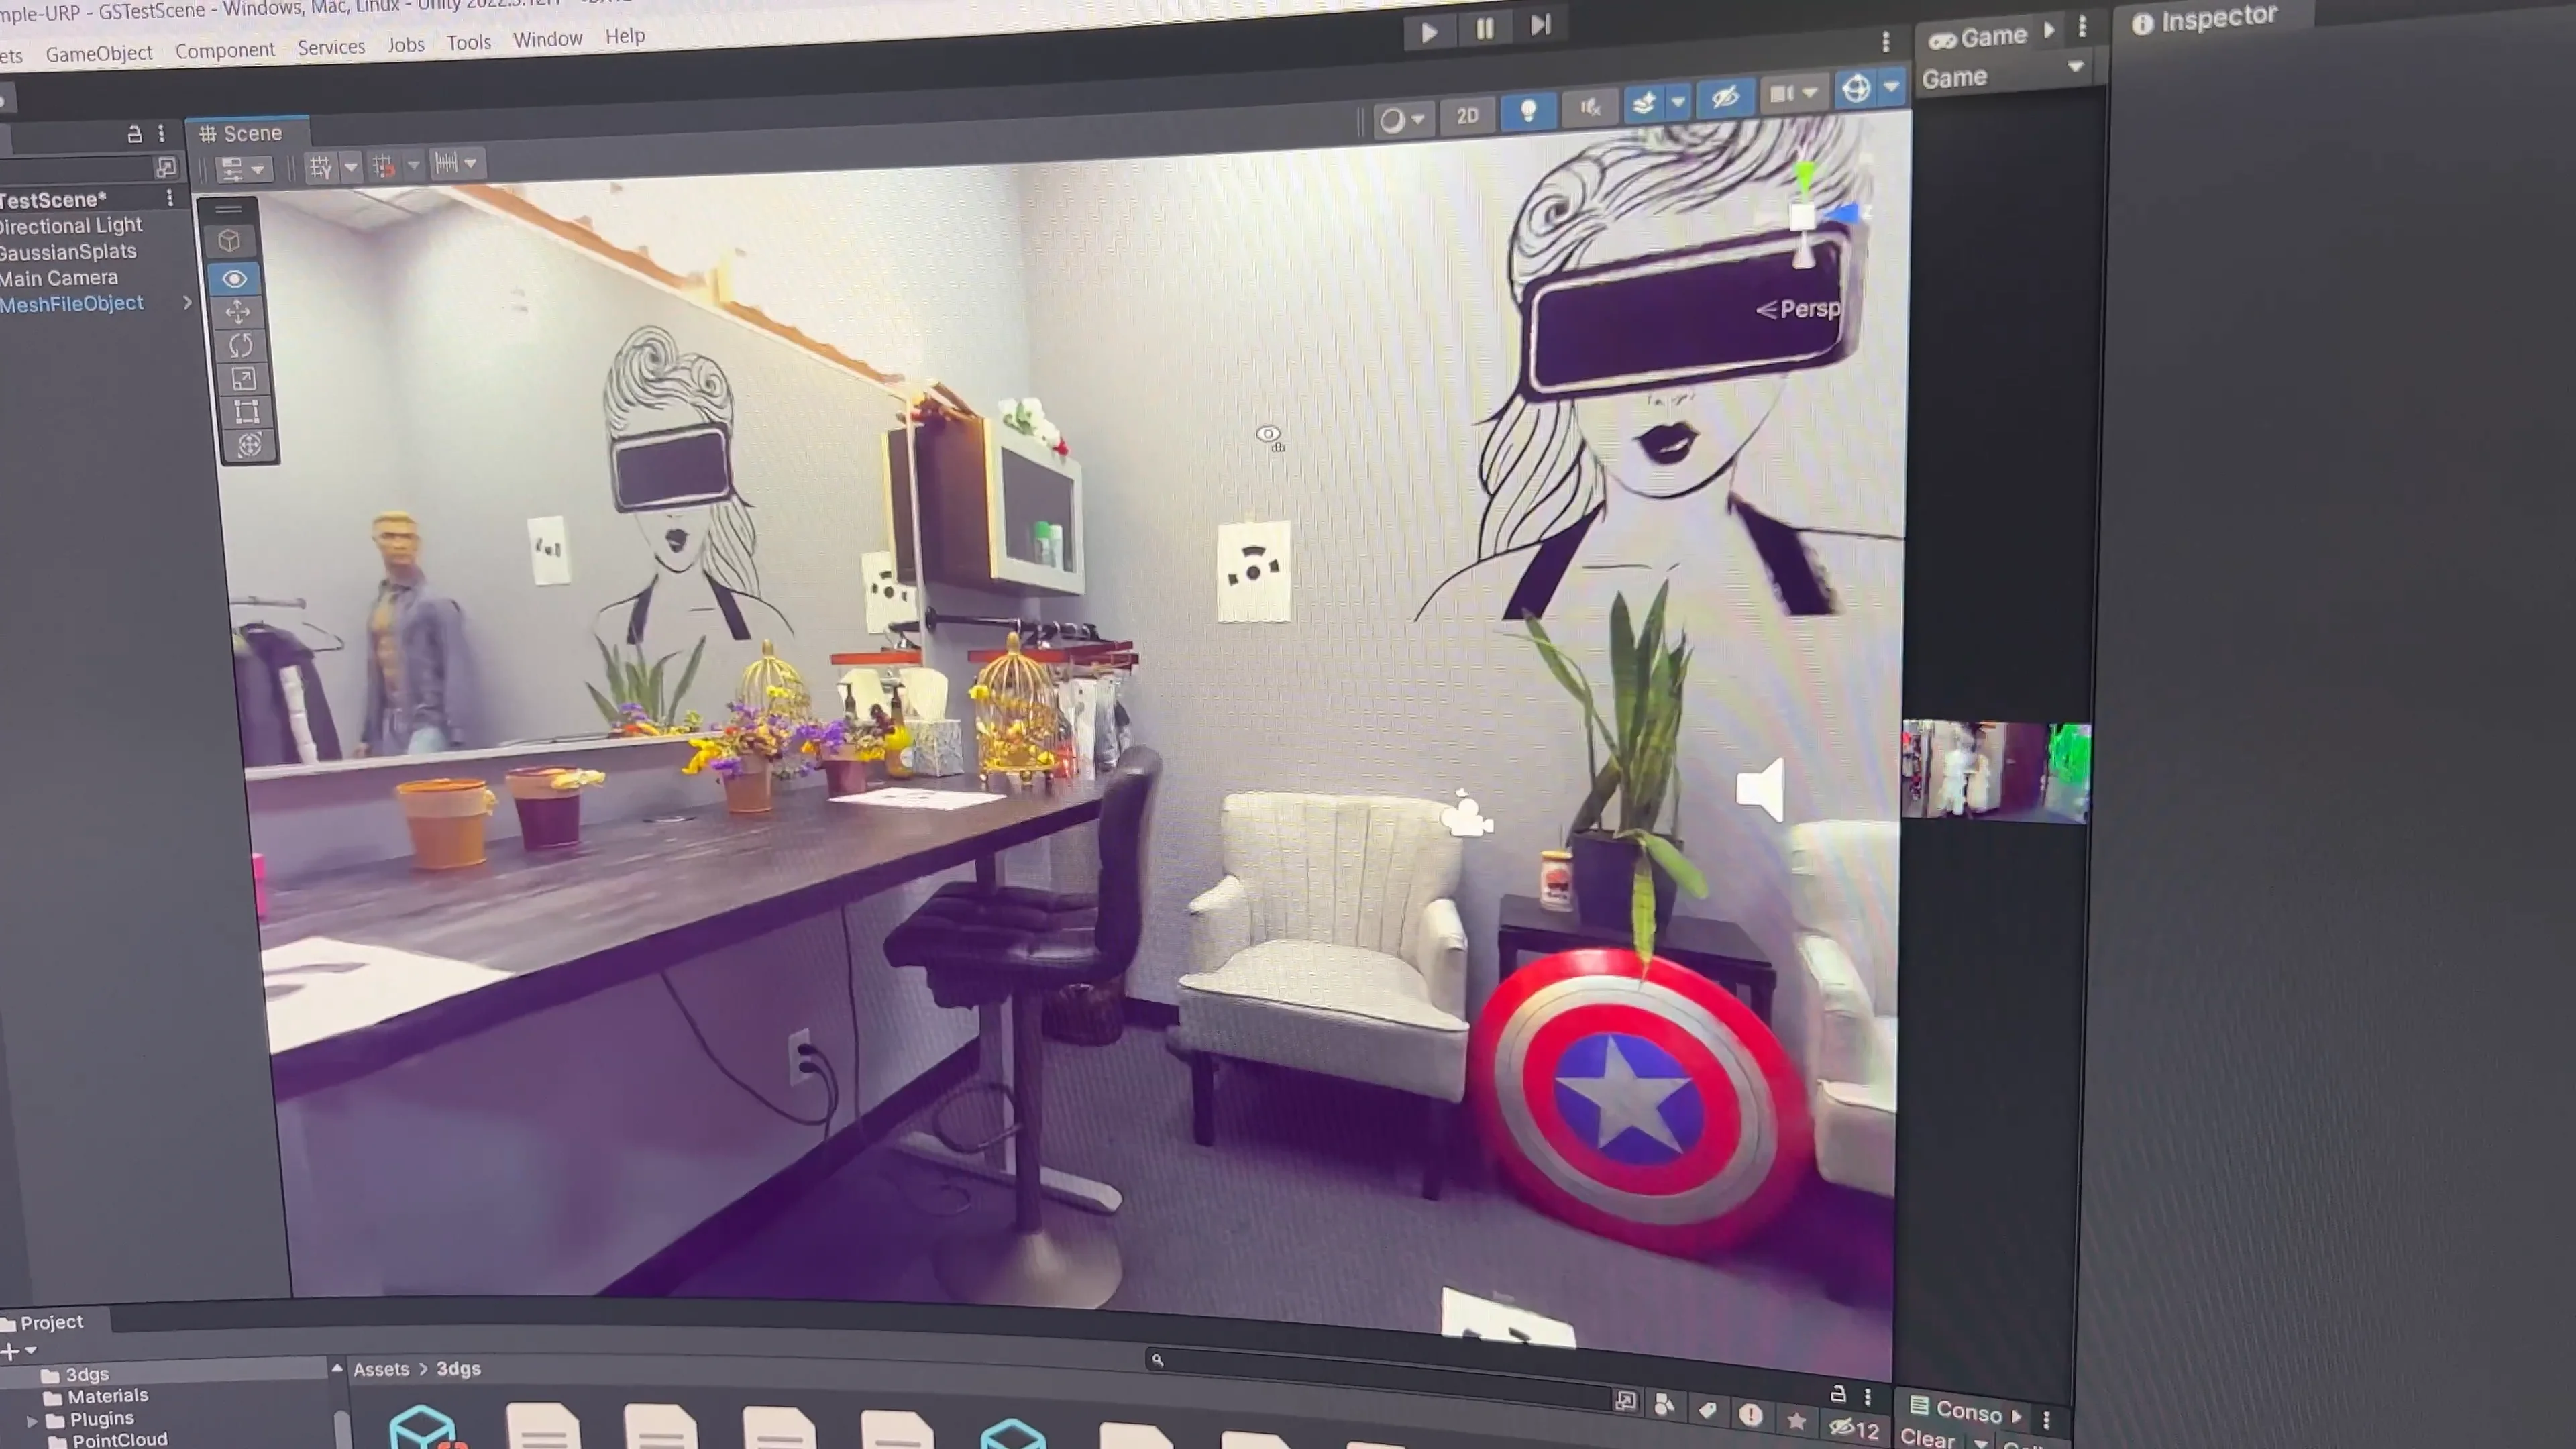Select the Rotate tool
This screenshot has width=2576, height=1449.
(x=241, y=345)
